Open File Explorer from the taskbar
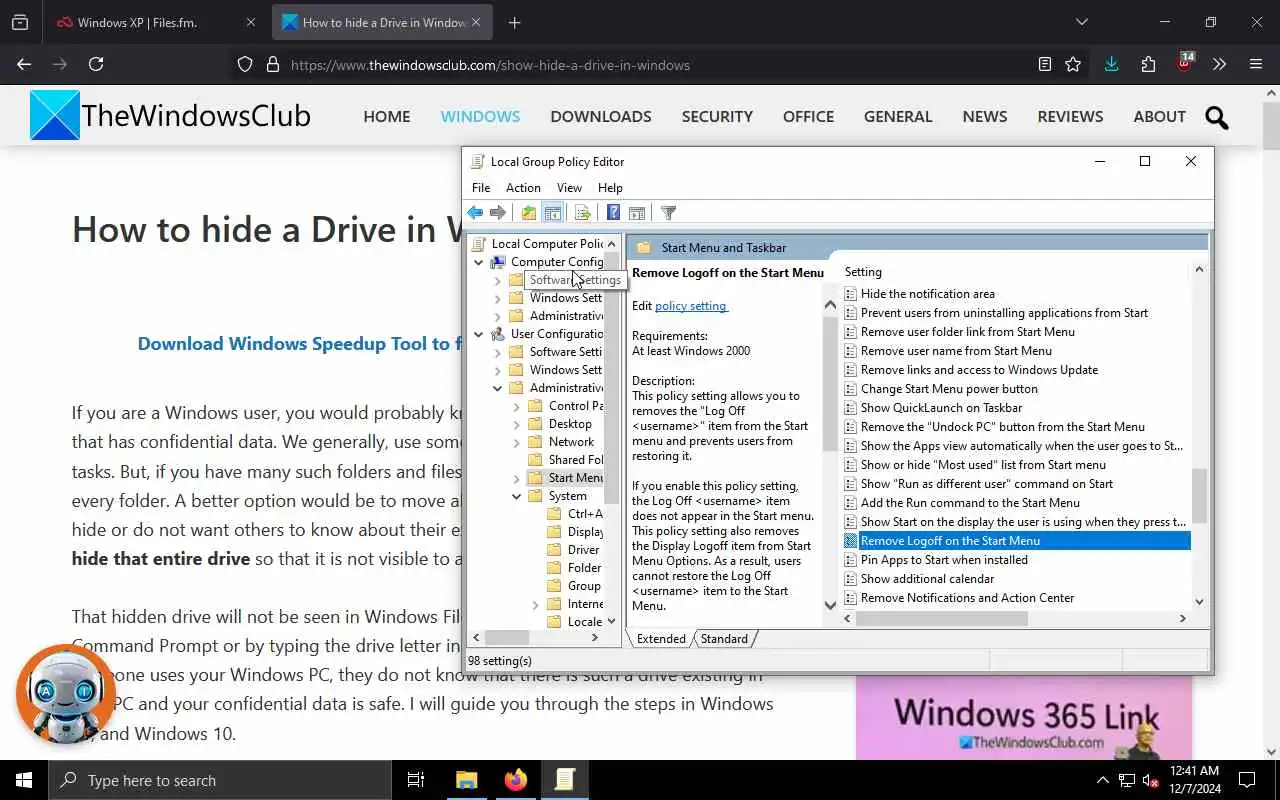1280x800 pixels. [467, 780]
